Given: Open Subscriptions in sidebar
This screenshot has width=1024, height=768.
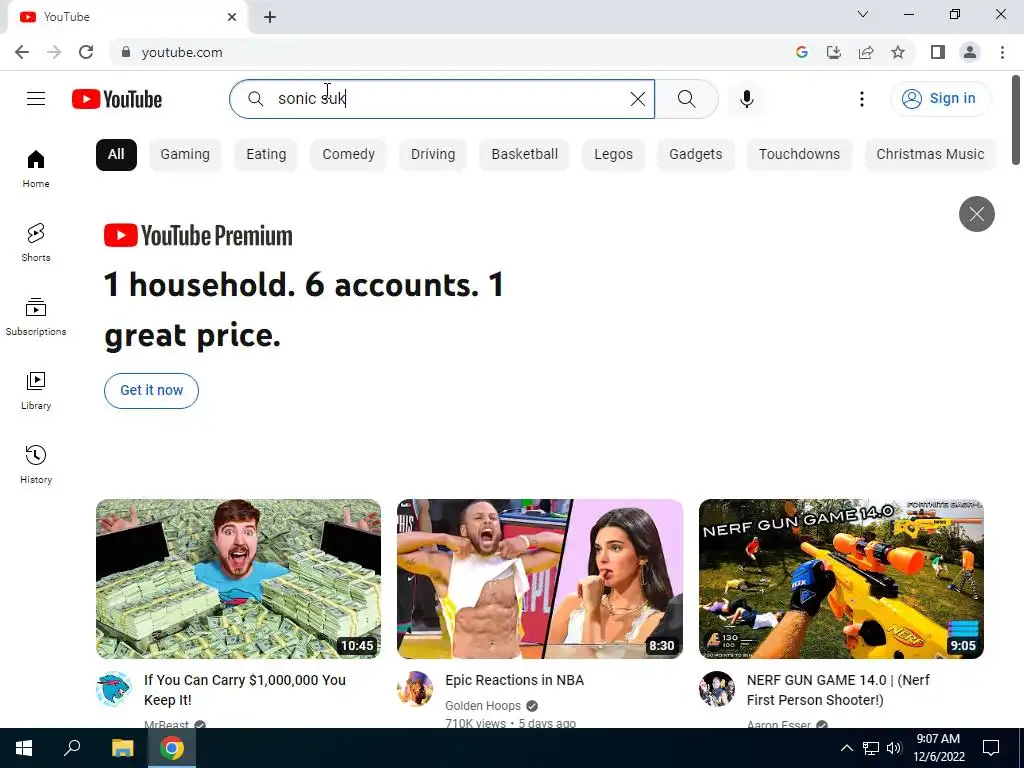Looking at the screenshot, I should 36,317.
